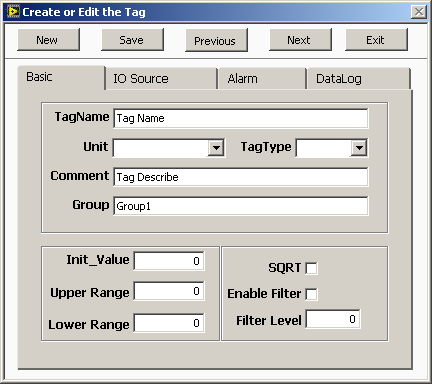Save the current tag

point(133,40)
